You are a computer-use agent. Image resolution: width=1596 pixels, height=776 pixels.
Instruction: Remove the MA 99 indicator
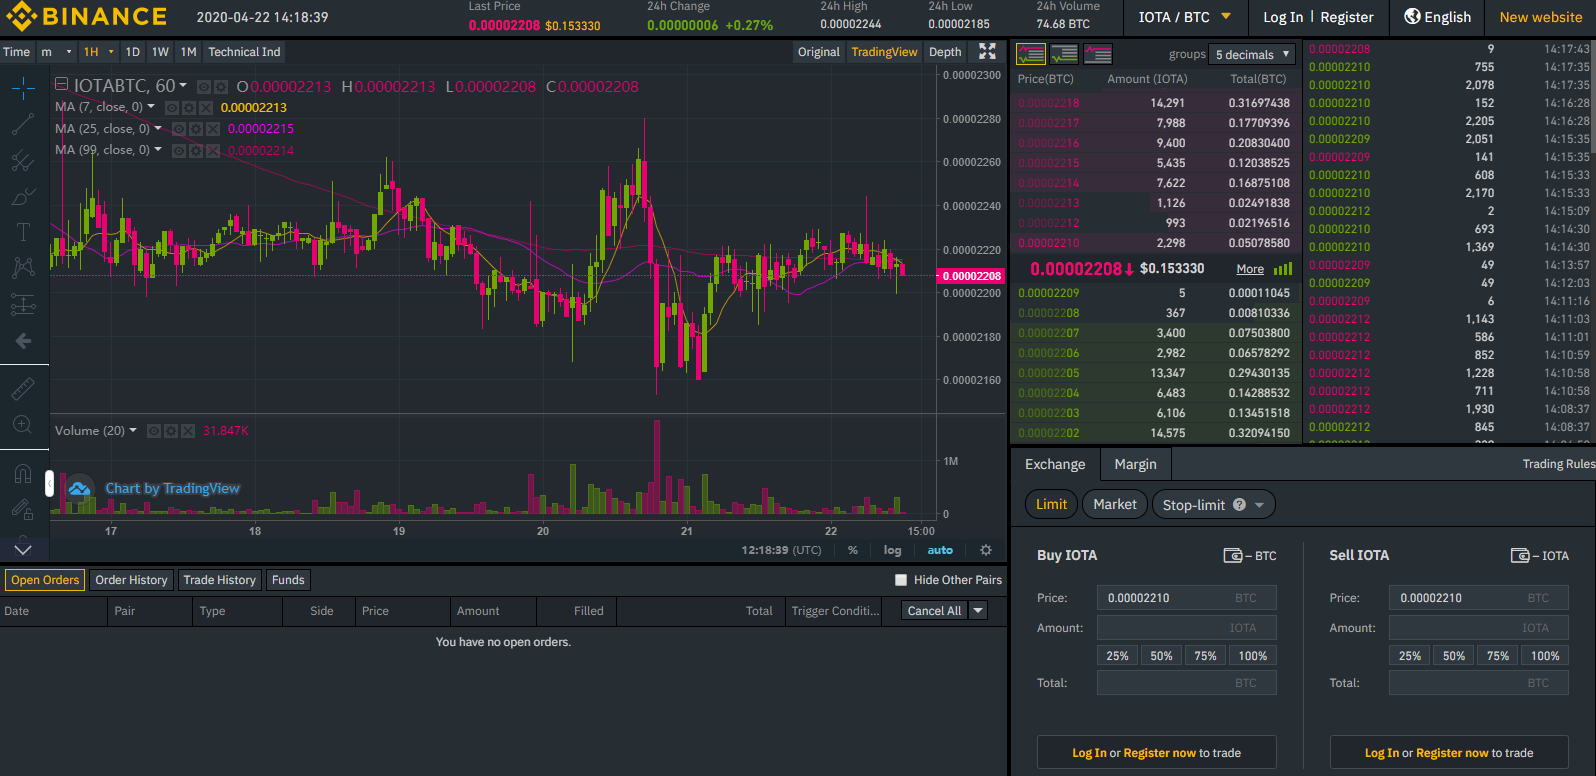pos(212,151)
